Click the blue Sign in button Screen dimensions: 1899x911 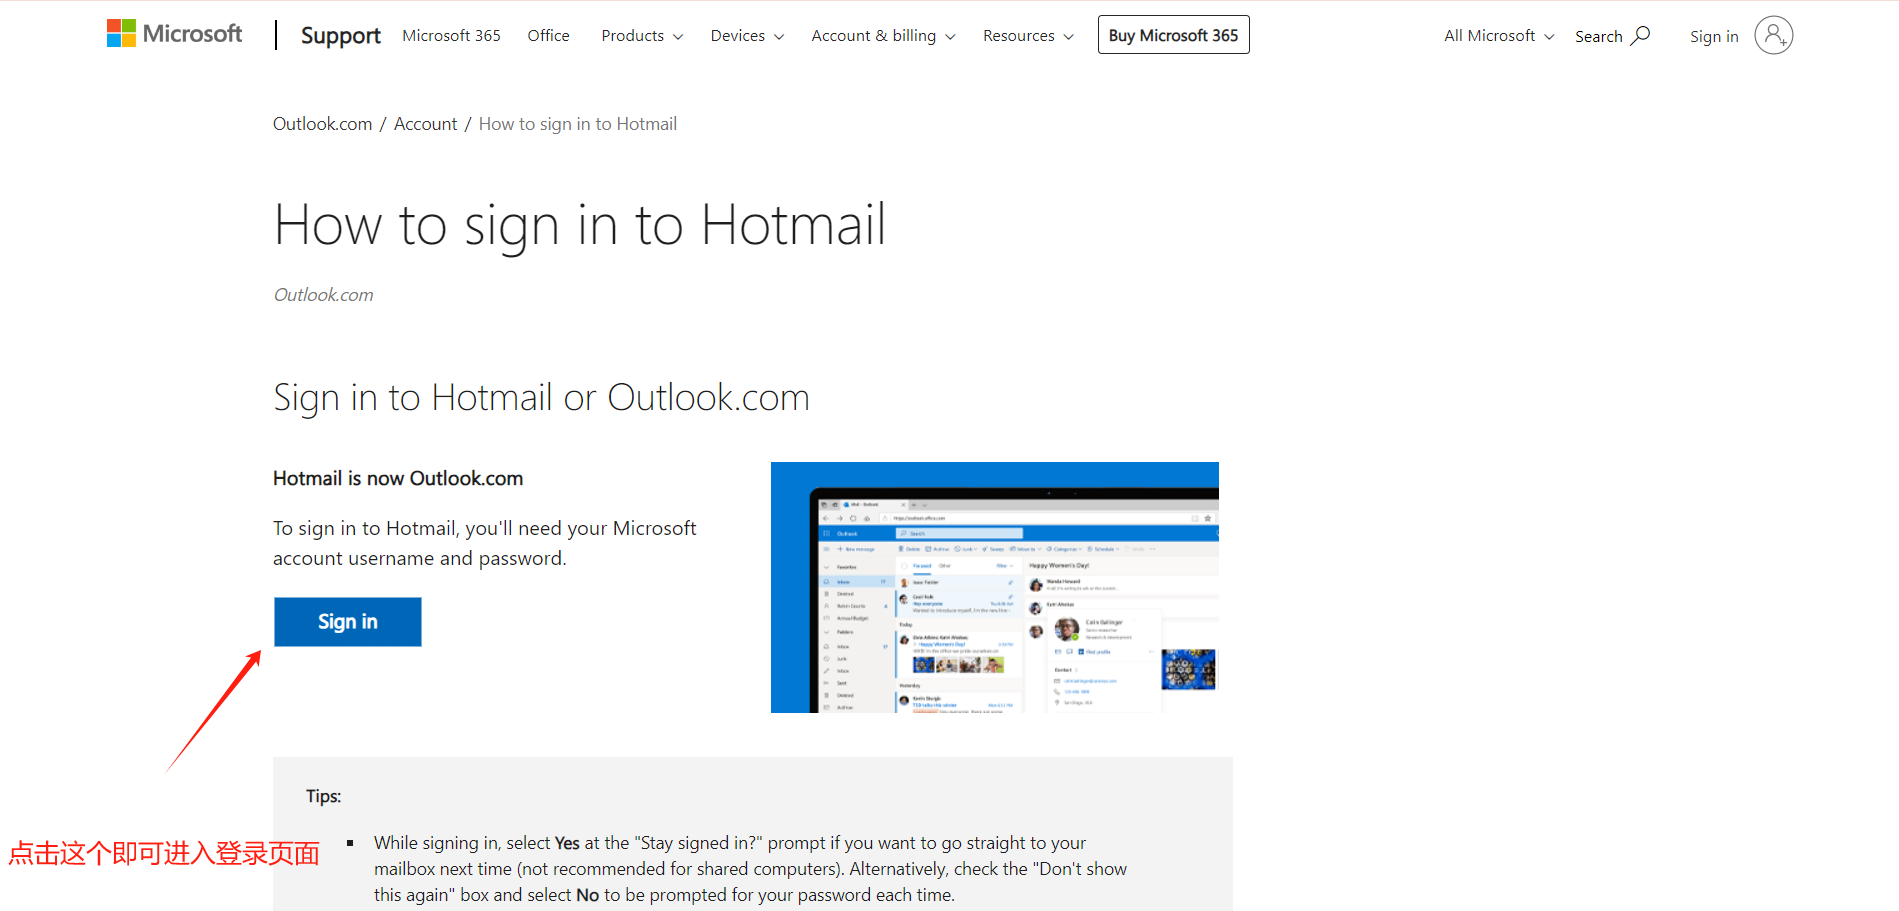click(348, 622)
